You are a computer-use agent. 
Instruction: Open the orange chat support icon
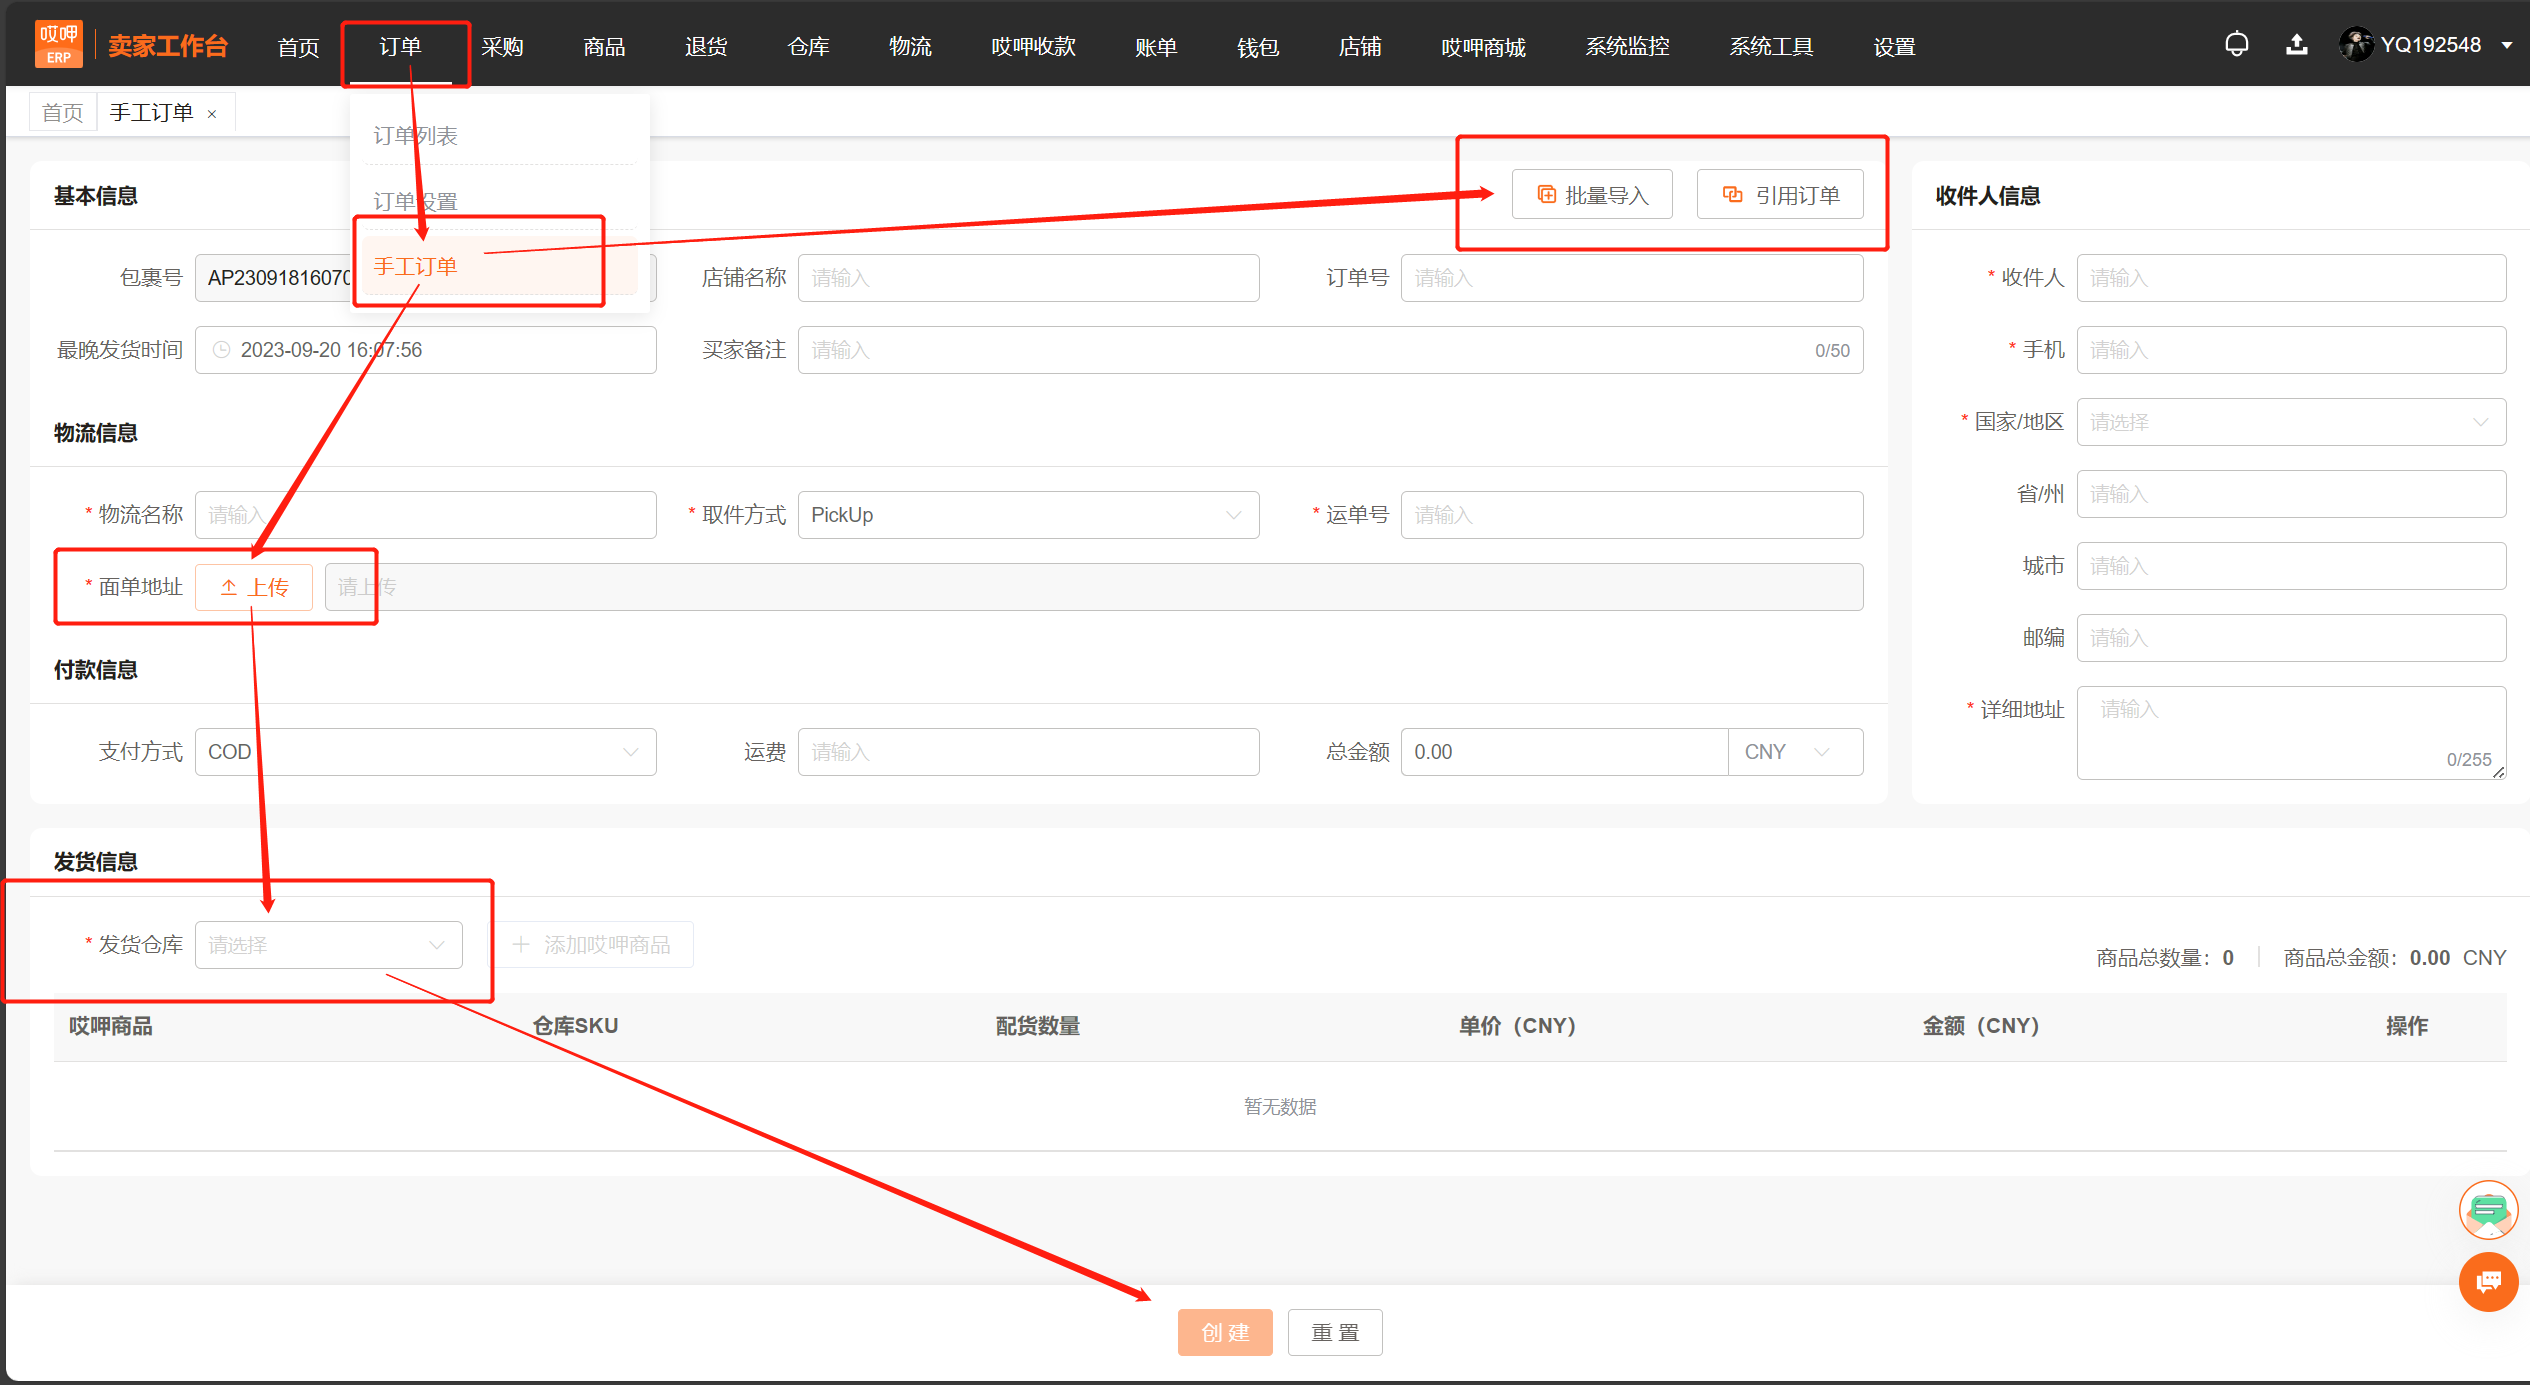tap(2488, 1281)
